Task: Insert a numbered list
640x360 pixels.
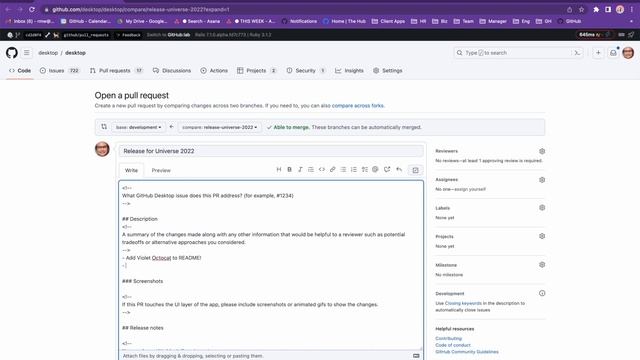Action: [x=354, y=169]
